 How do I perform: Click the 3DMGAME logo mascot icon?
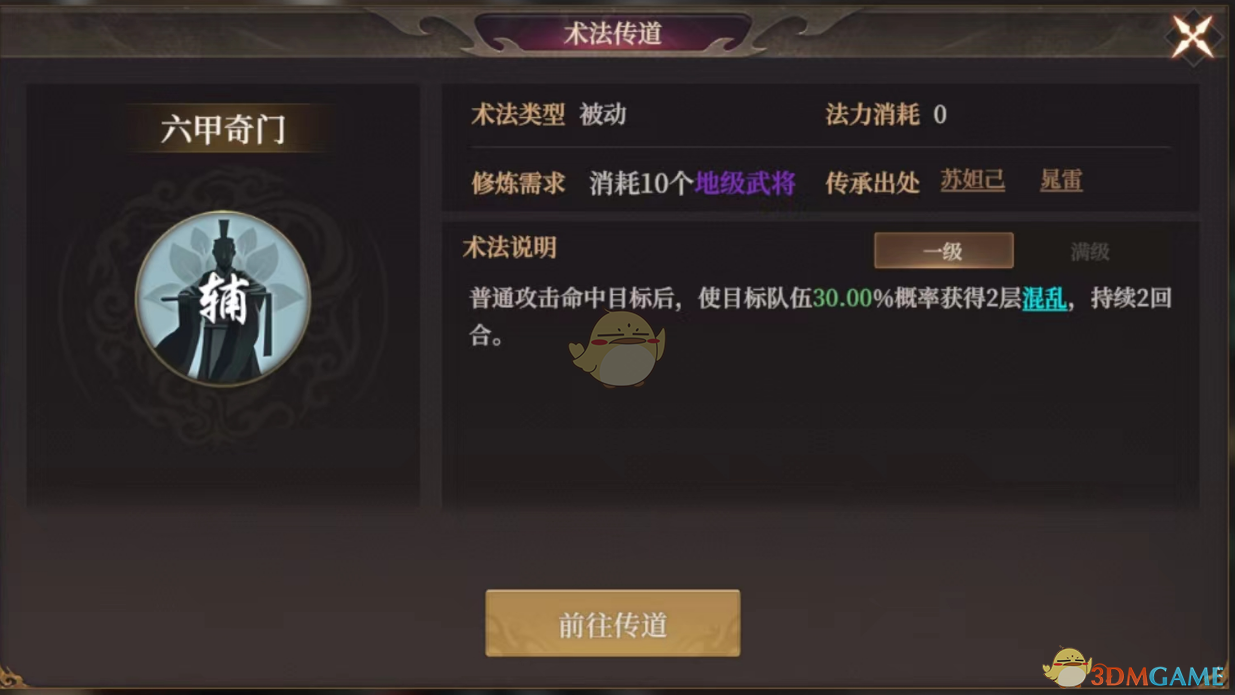(x=1066, y=668)
